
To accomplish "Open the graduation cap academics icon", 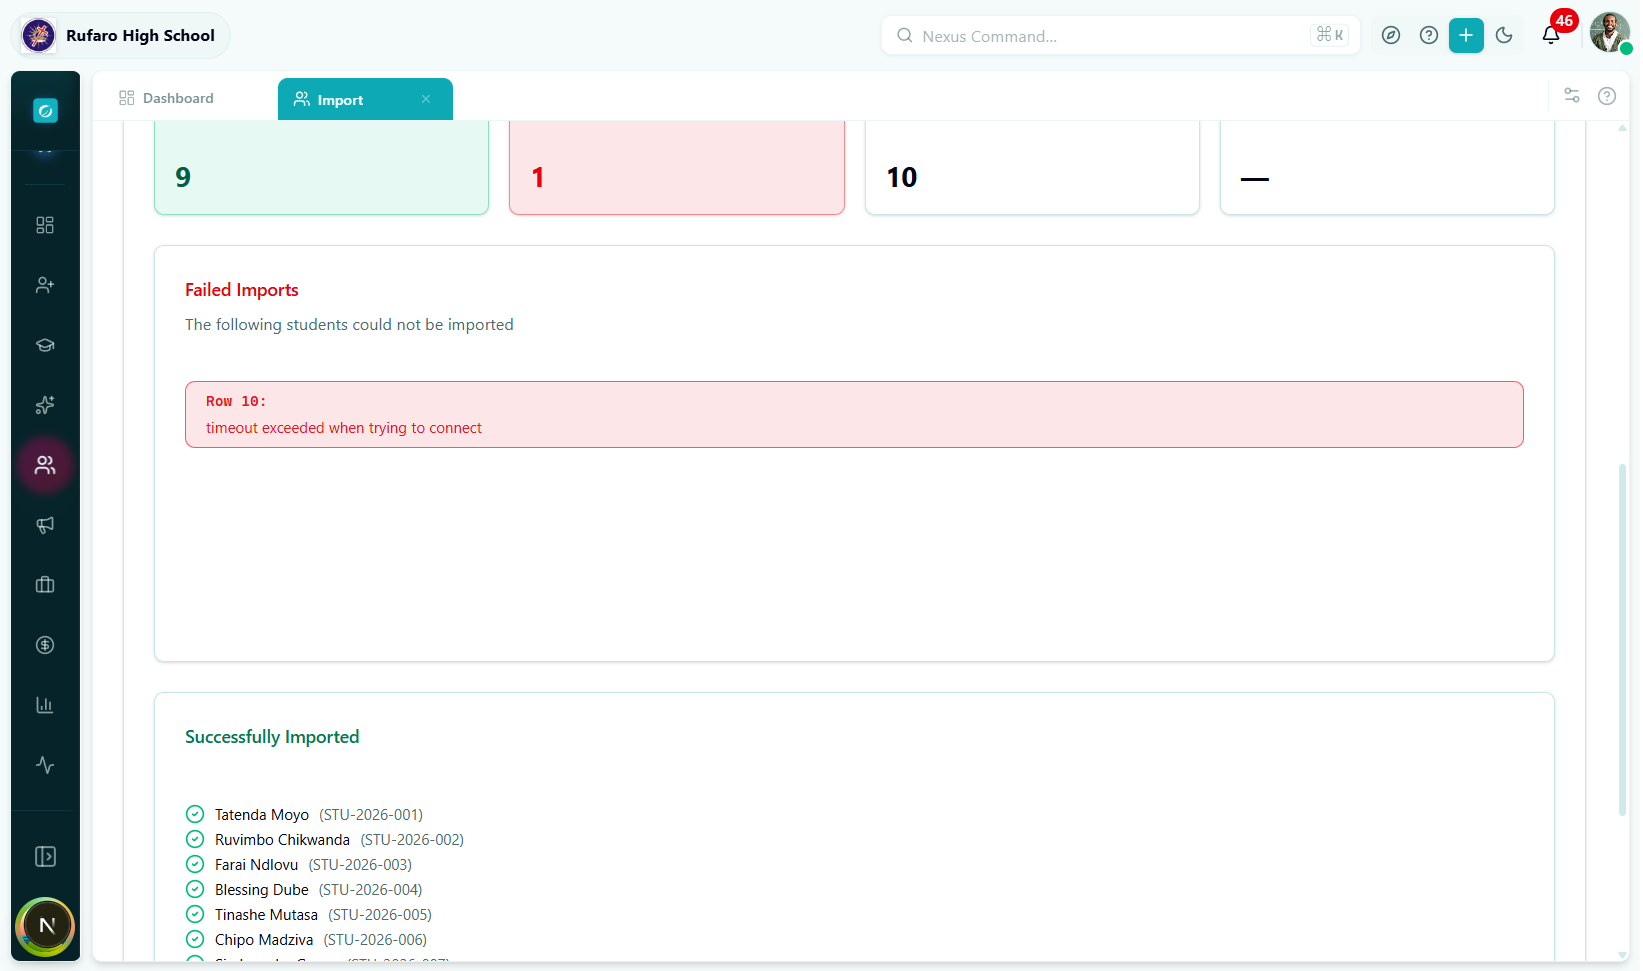I will (x=45, y=345).
